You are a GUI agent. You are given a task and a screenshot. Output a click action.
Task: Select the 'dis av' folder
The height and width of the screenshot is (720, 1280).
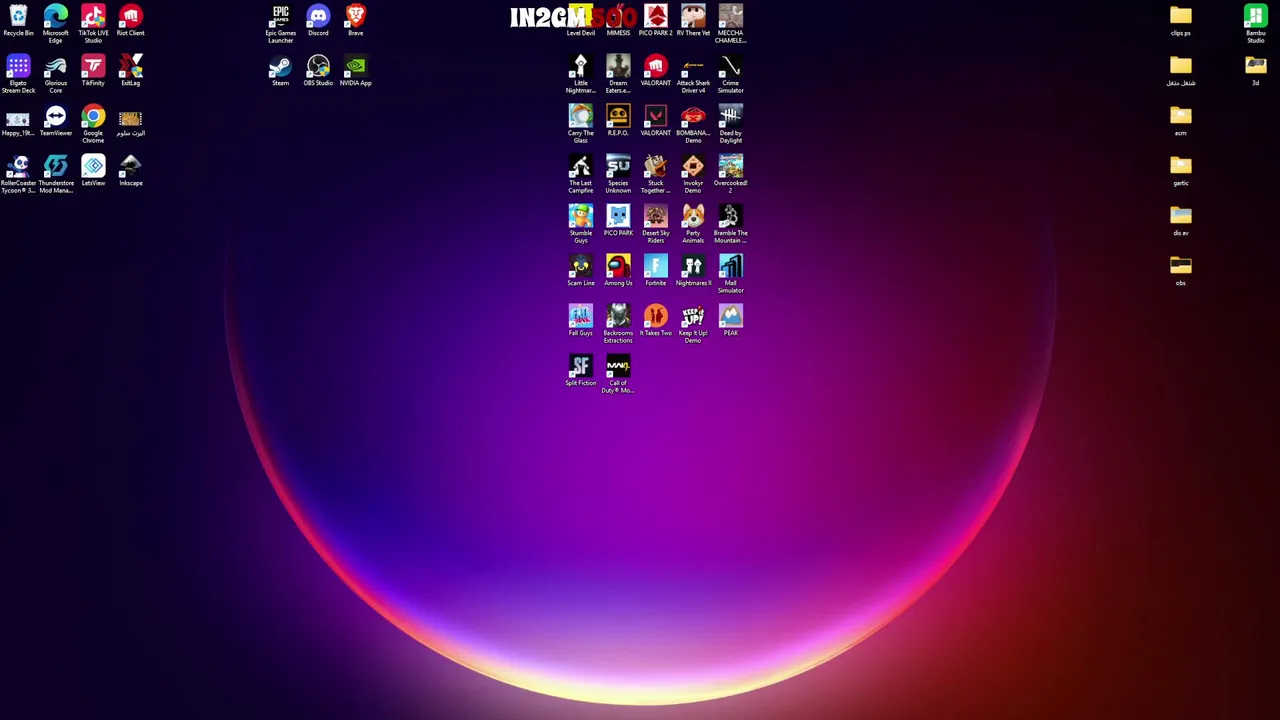click(1181, 216)
